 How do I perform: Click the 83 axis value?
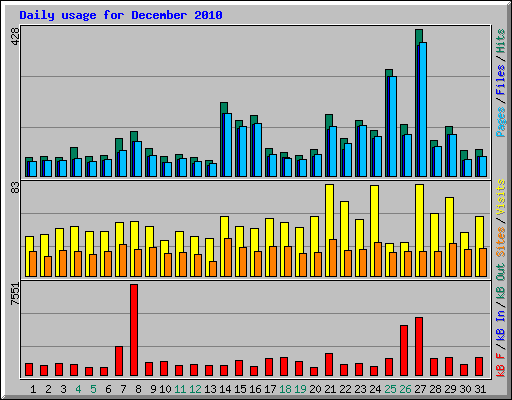click(16, 188)
